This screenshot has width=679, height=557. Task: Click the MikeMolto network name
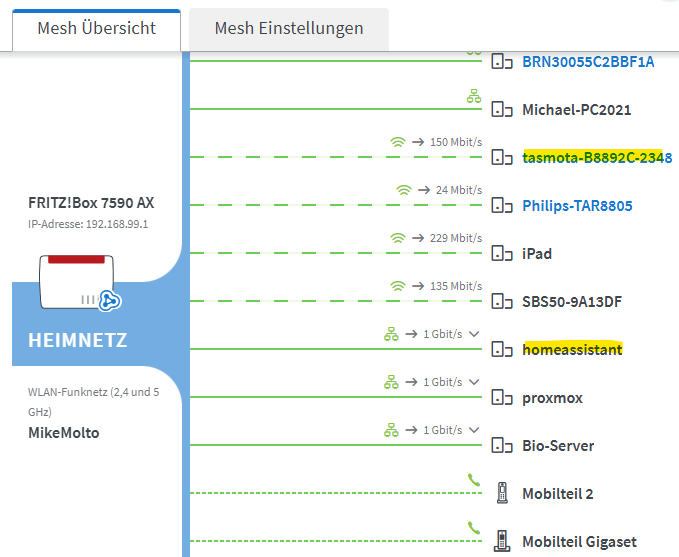tap(64, 433)
